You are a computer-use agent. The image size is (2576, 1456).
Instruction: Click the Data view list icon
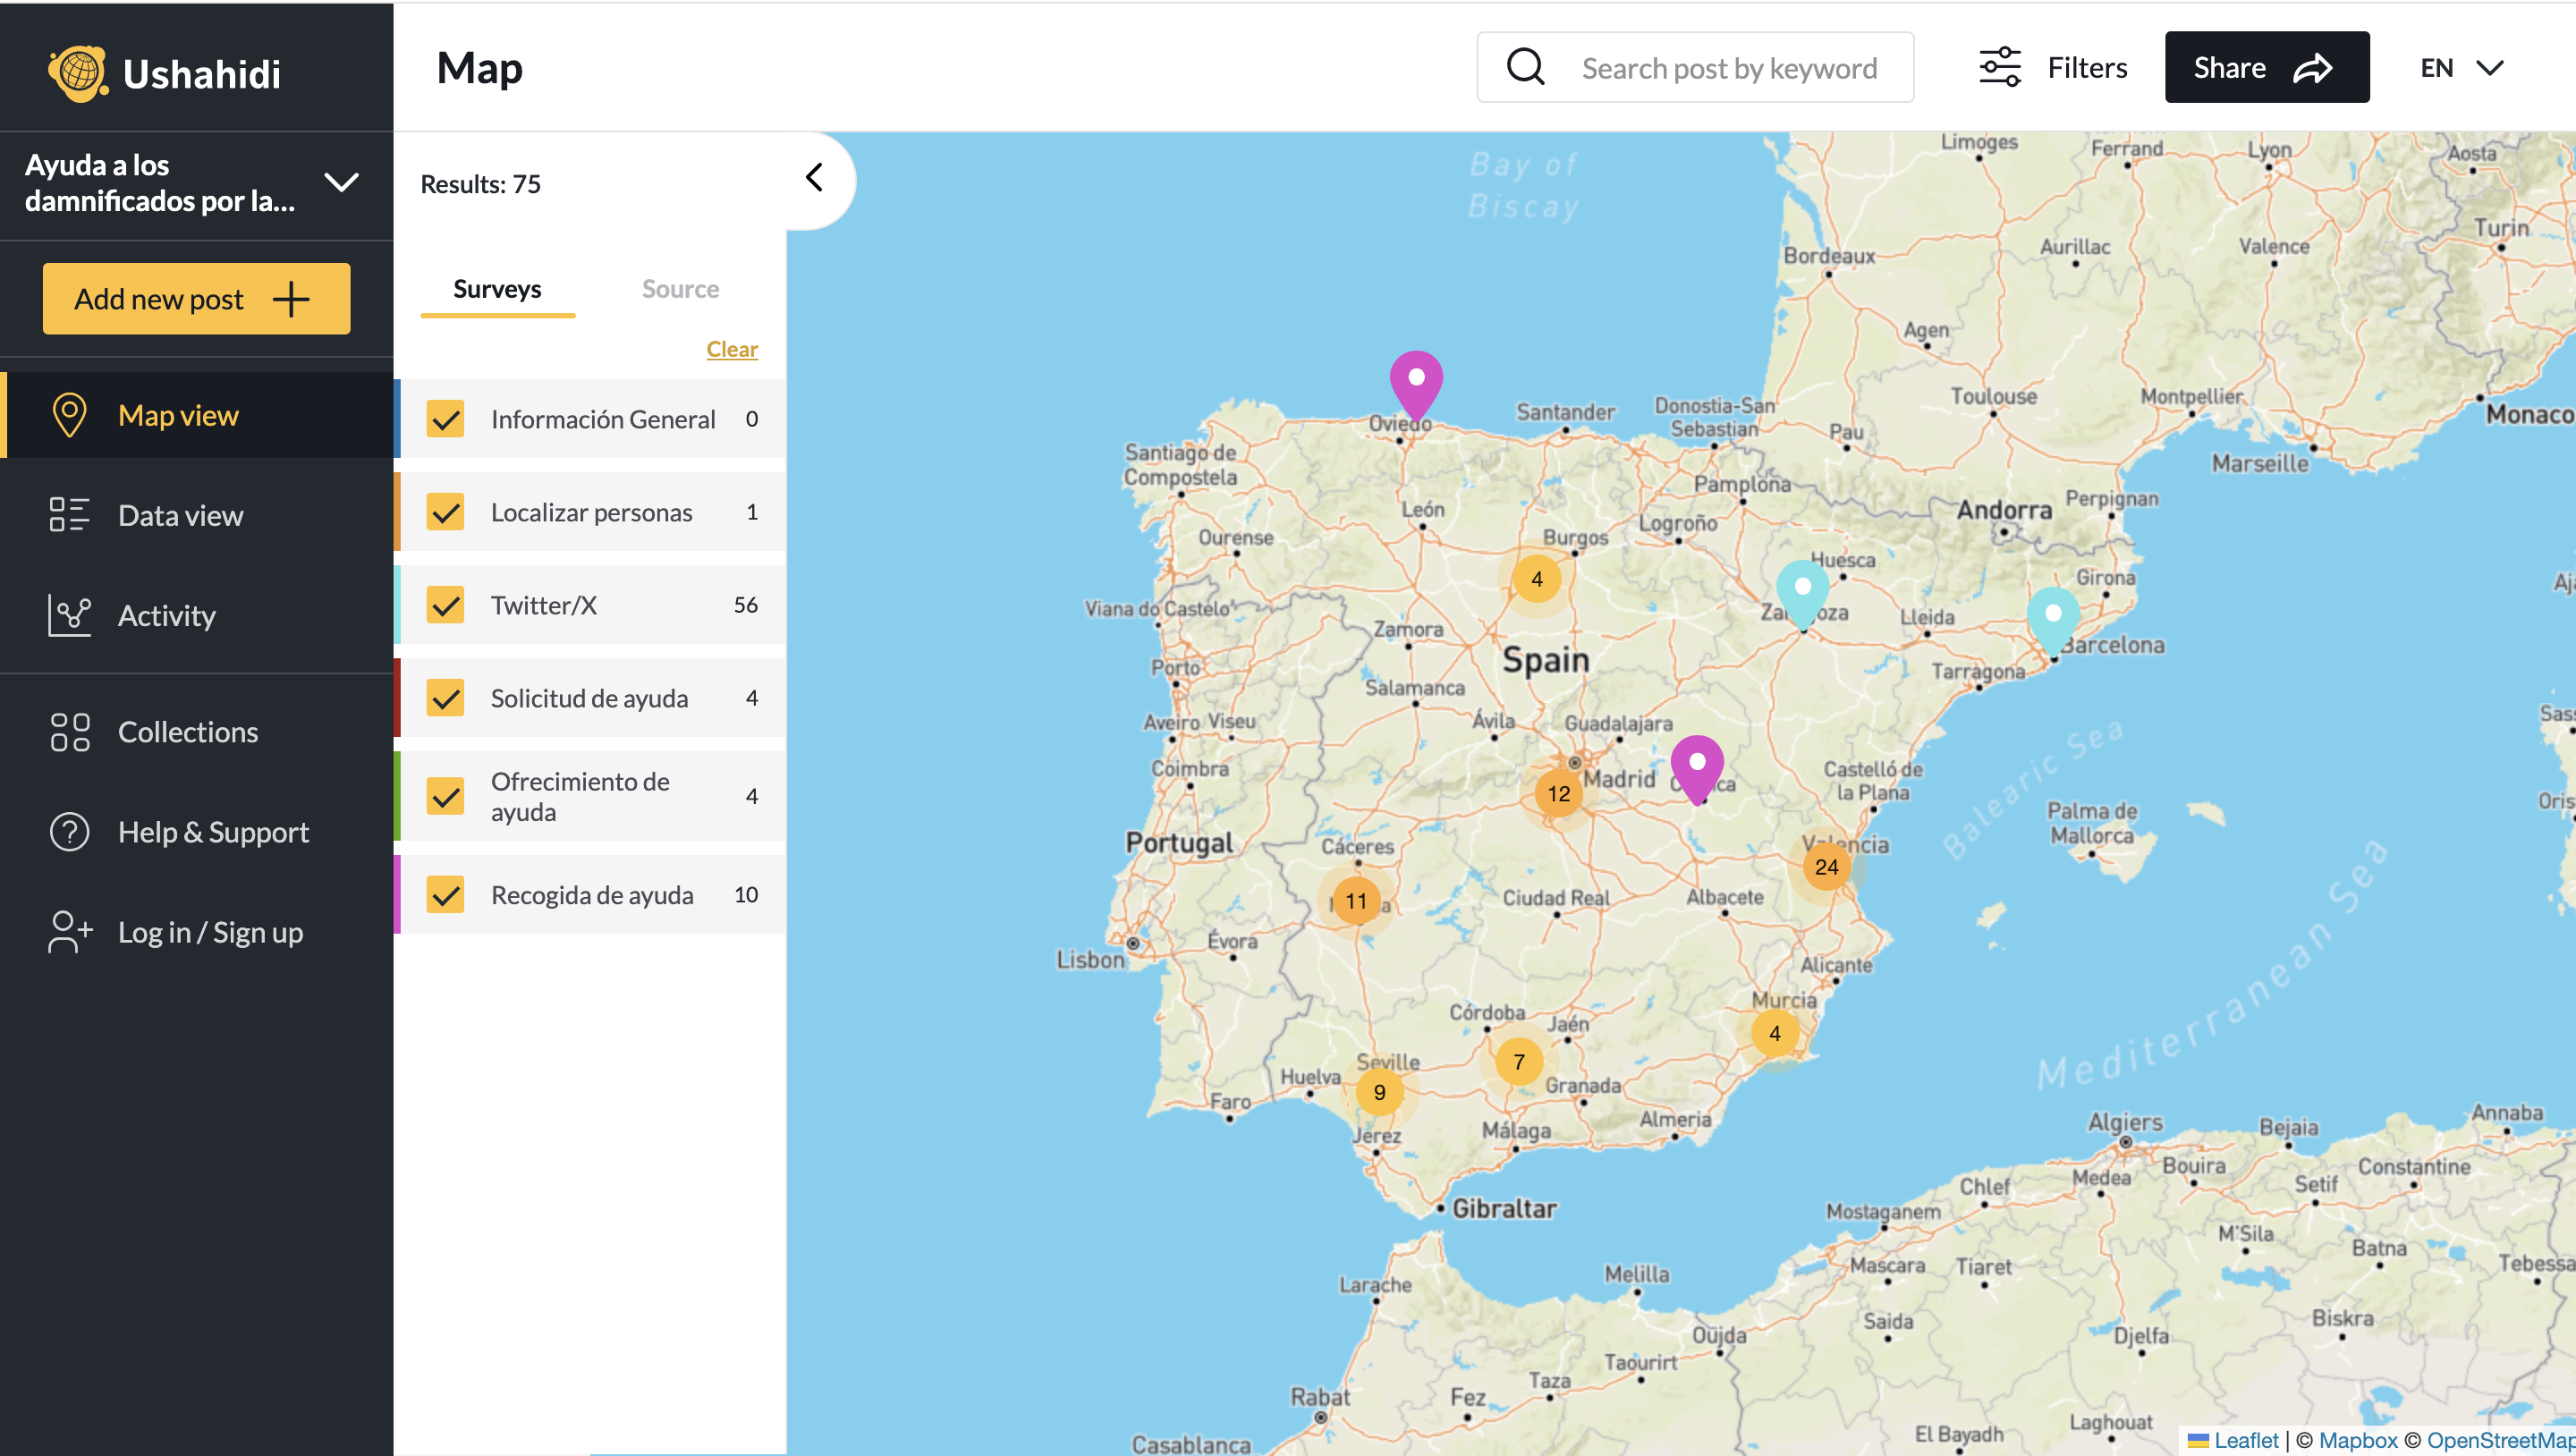point(69,515)
